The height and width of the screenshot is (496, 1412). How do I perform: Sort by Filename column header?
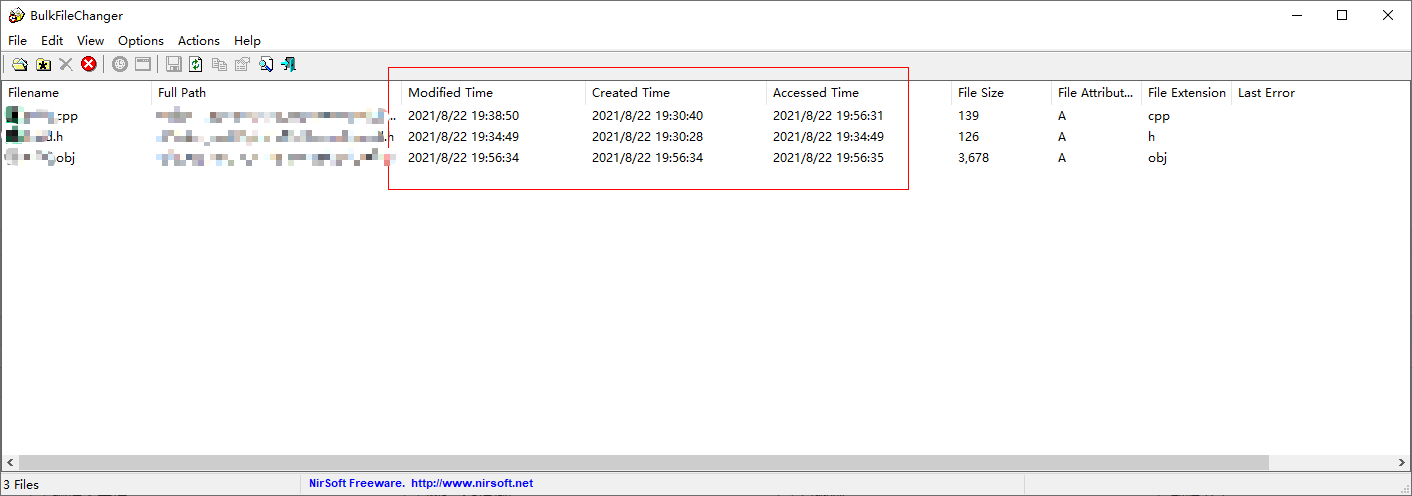[x=76, y=93]
